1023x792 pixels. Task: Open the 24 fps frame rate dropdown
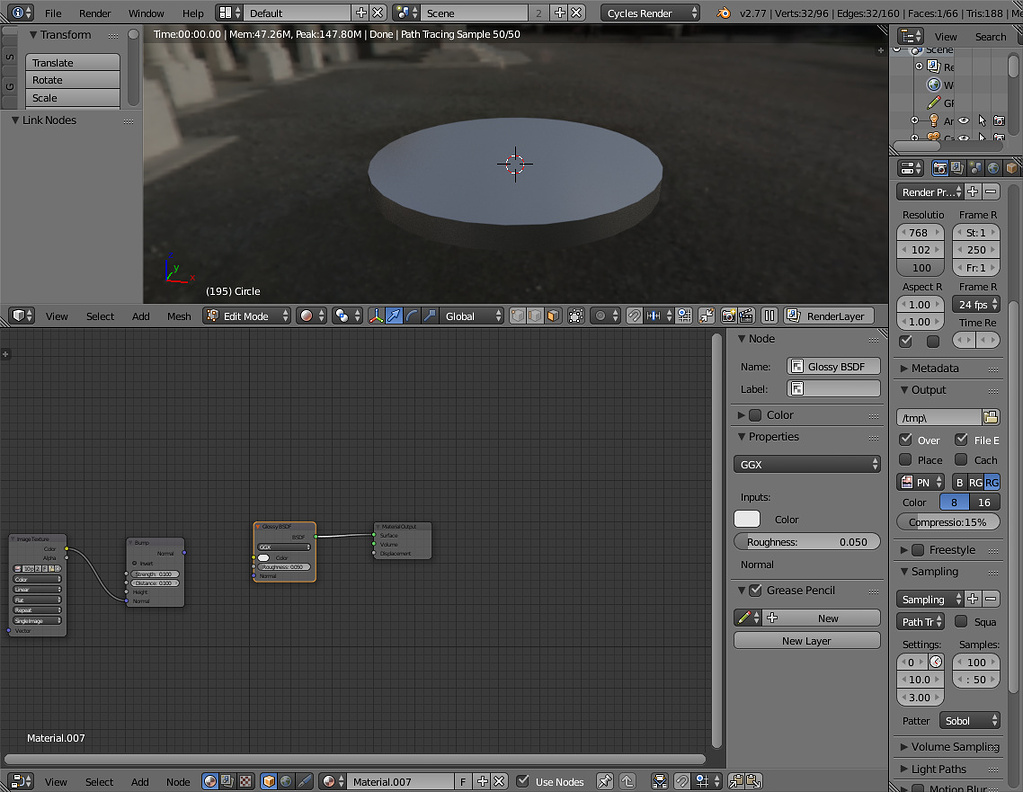click(x=976, y=305)
